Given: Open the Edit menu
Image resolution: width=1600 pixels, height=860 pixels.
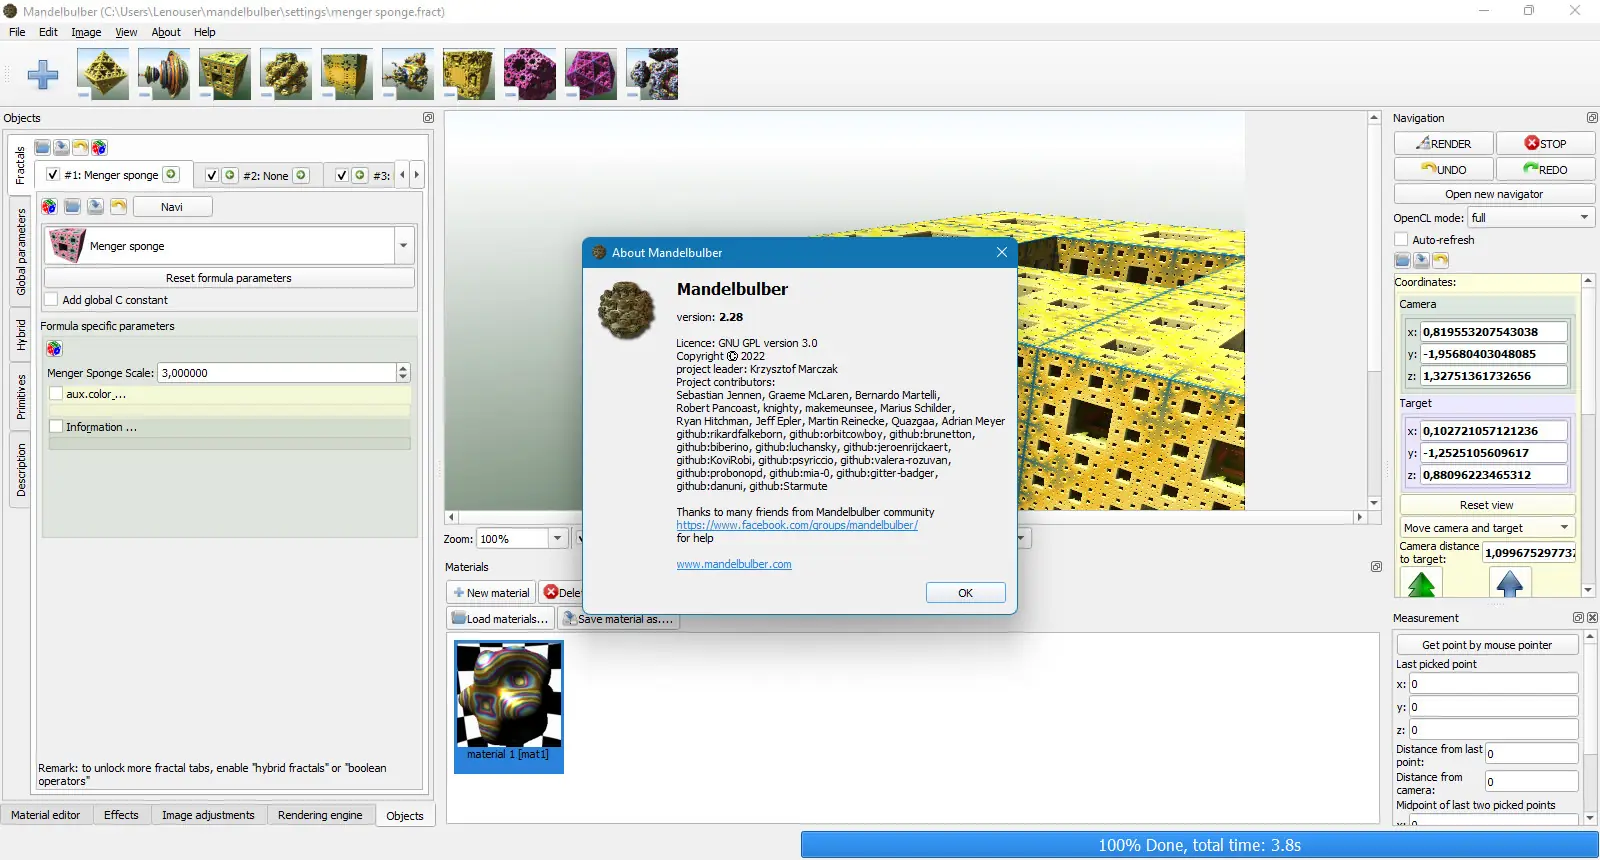Looking at the screenshot, I should (x=48, y=32).
